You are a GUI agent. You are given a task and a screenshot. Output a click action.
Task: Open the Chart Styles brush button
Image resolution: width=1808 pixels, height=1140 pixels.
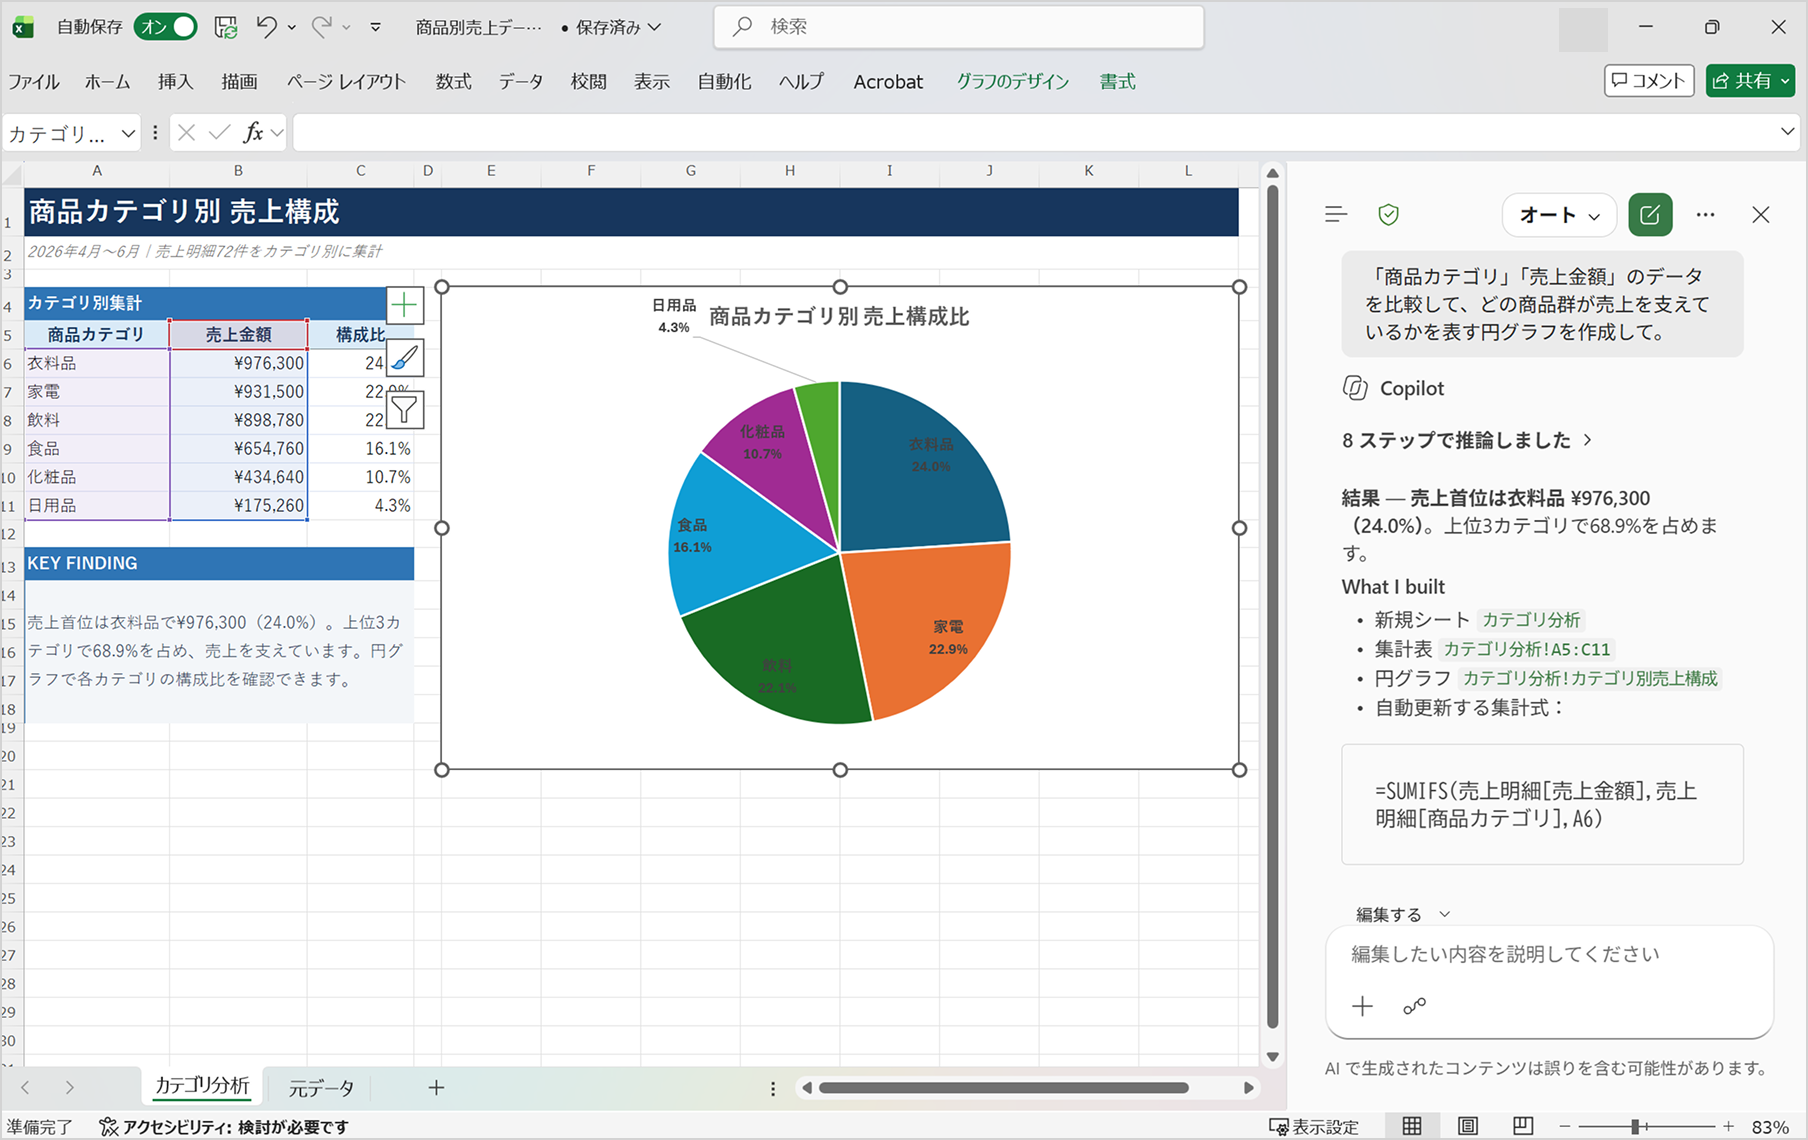[x=404, y=358]
